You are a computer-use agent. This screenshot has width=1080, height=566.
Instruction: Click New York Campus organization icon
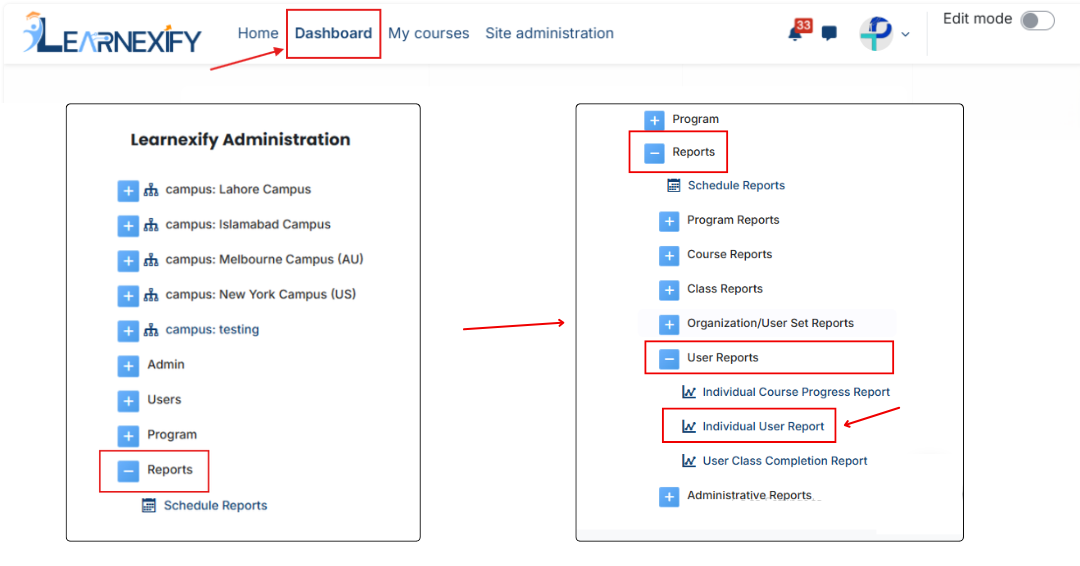[151, 295]
